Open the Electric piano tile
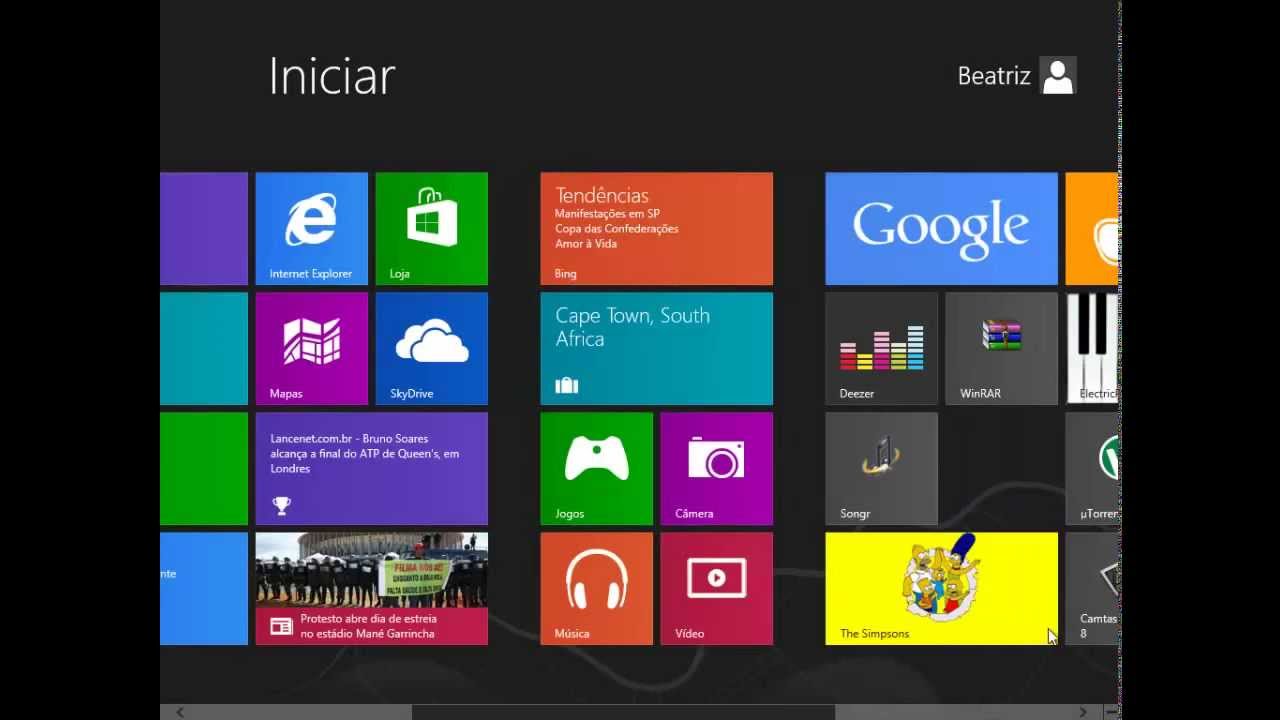Screen dimensions: 1280x720 click(x=1091, y=348)
